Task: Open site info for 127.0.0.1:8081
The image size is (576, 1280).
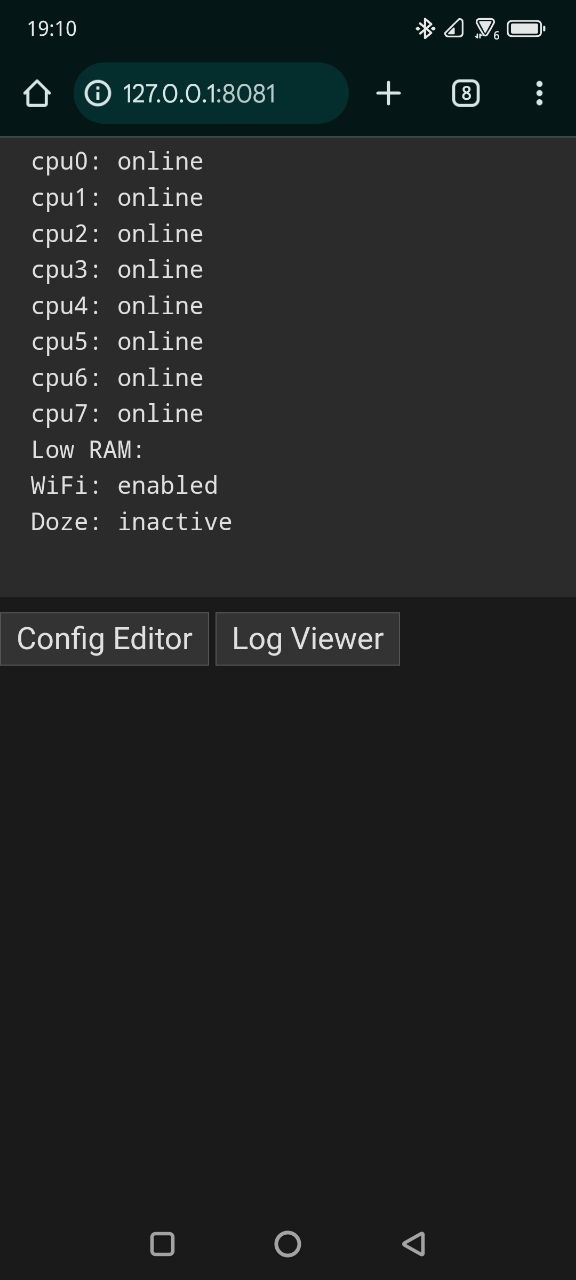Action: click(x=97, y=94)
